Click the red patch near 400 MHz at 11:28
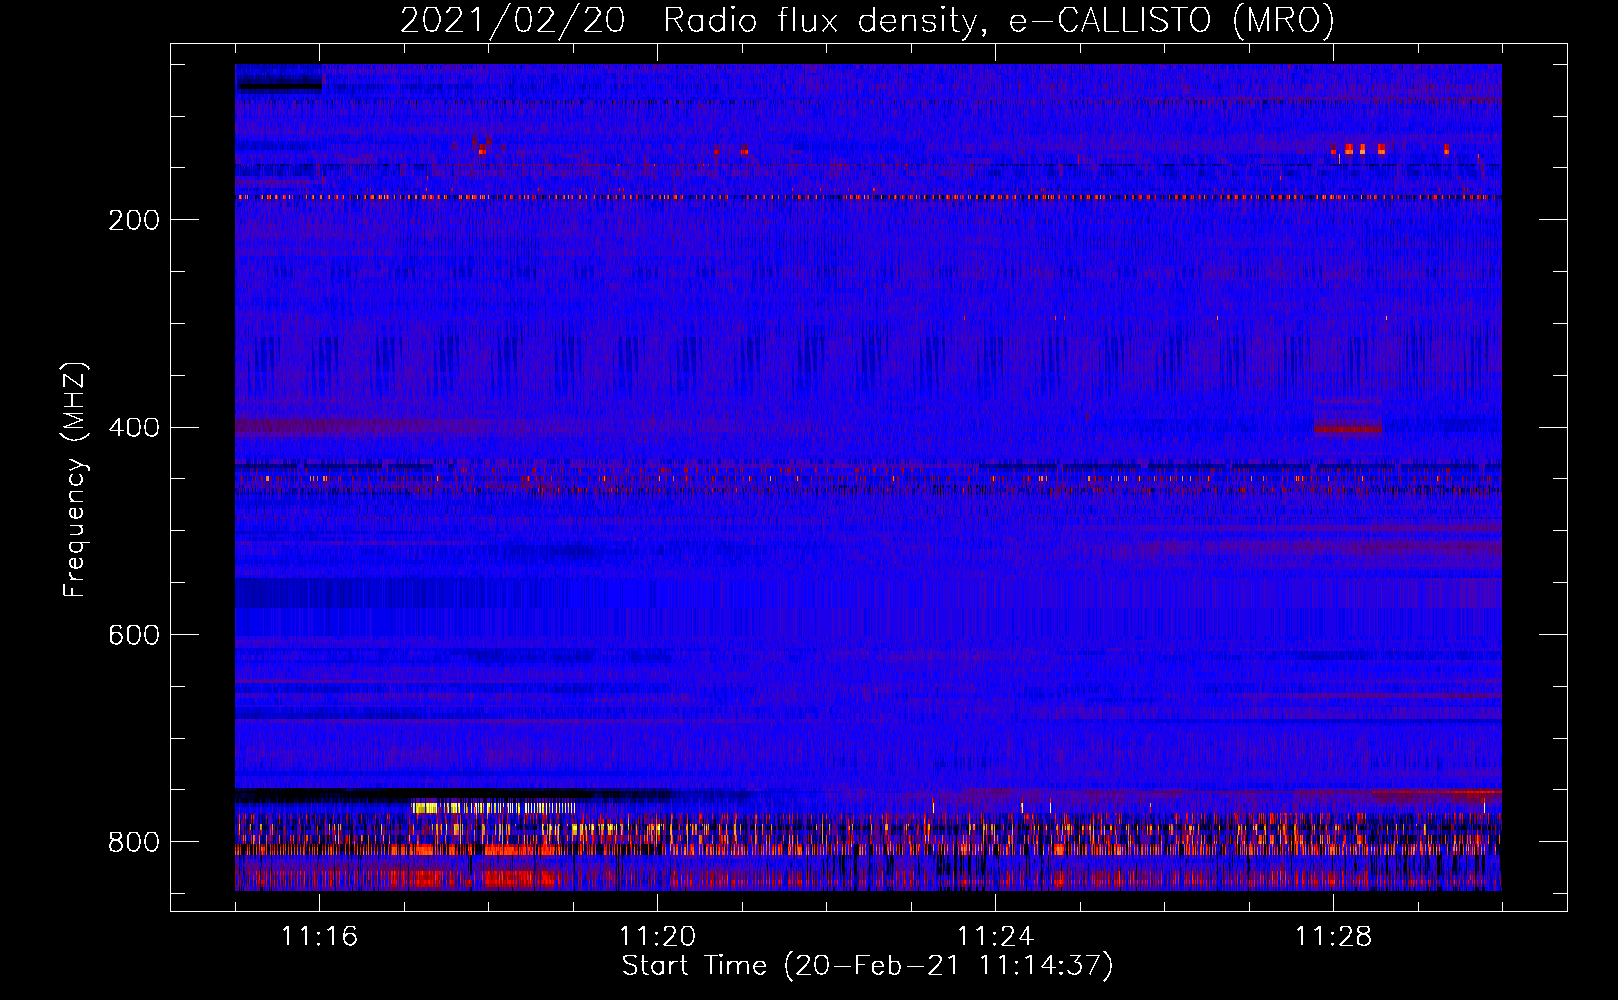Viewport: 1618px width, 1000px height. (x=1347, y=428)
